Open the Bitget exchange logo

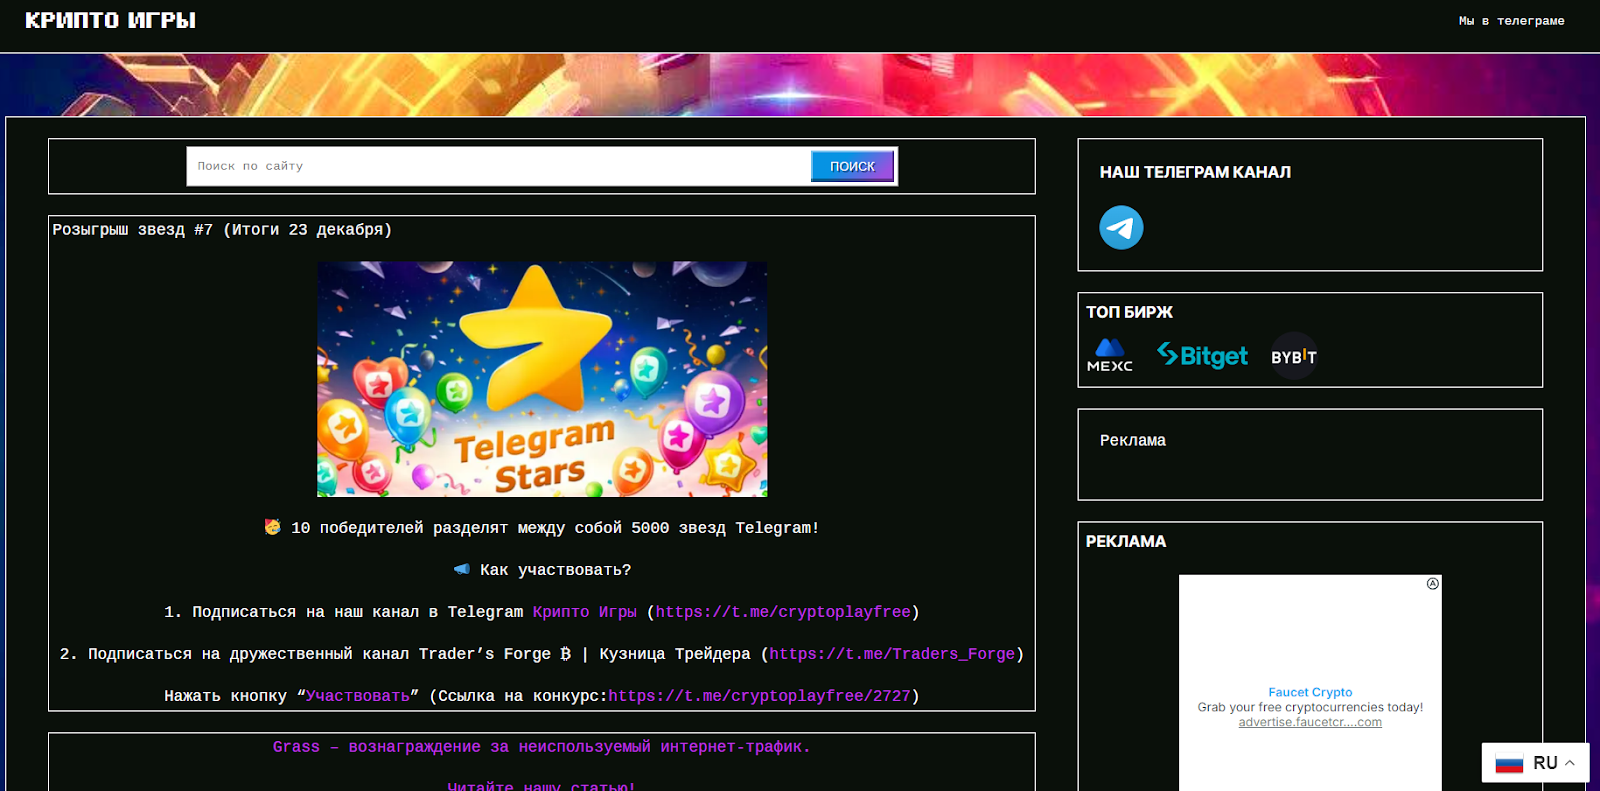click(x=1202, y=355)
